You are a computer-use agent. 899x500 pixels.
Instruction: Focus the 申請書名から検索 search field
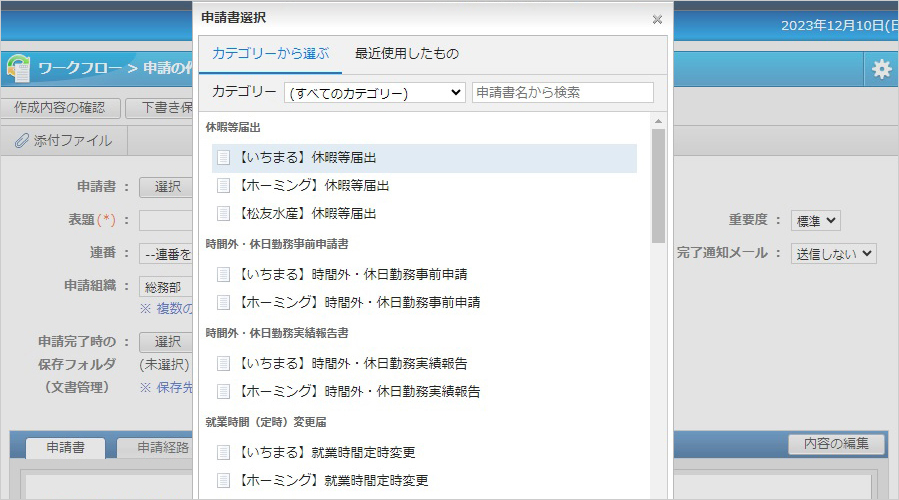tap(562, 92)
